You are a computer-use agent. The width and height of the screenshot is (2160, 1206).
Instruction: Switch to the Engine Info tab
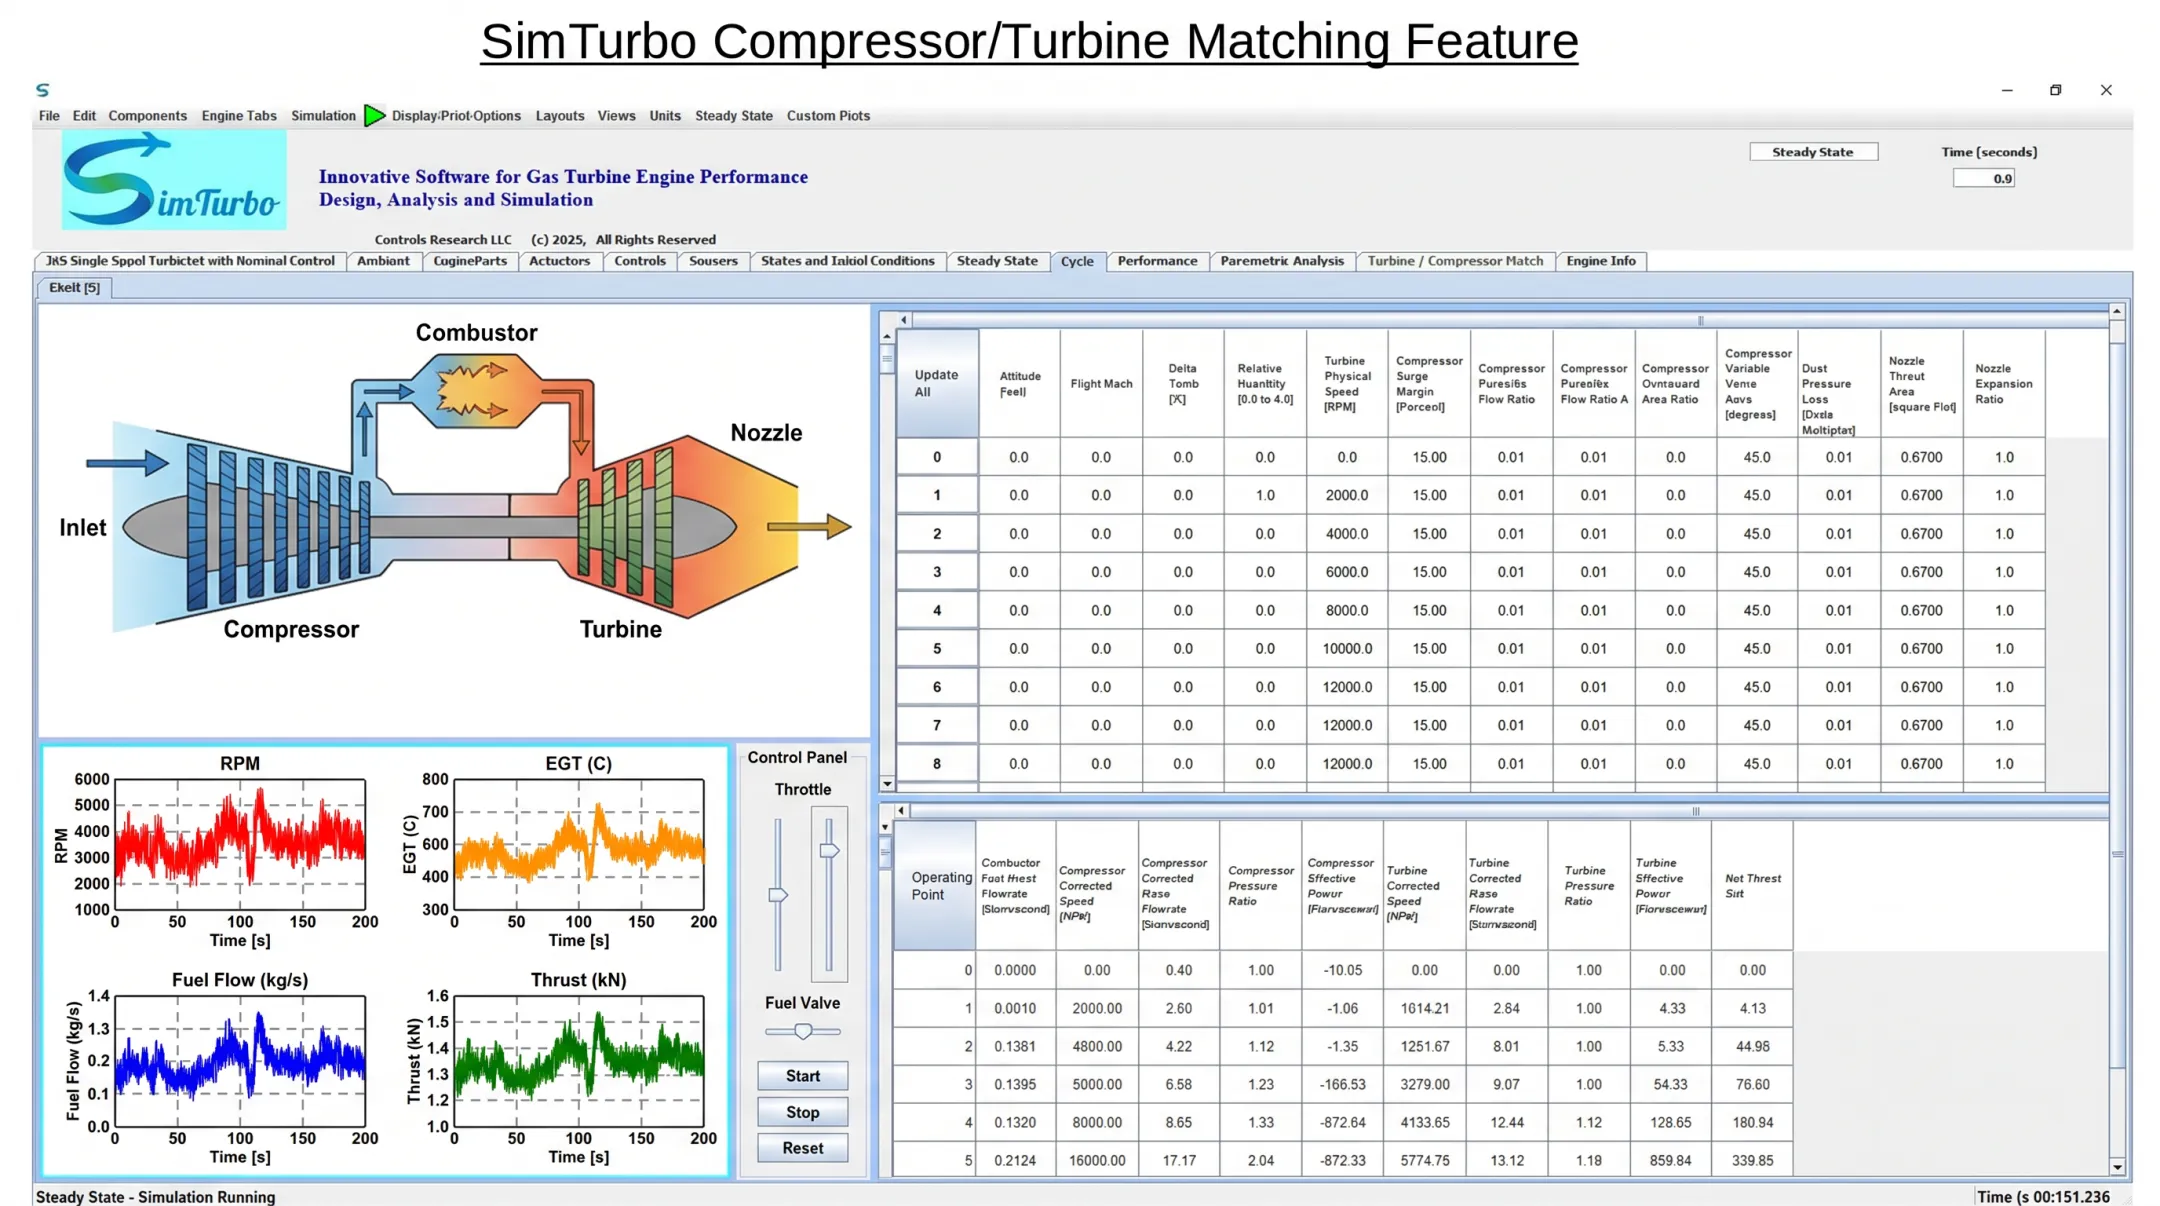(1601, 261)
